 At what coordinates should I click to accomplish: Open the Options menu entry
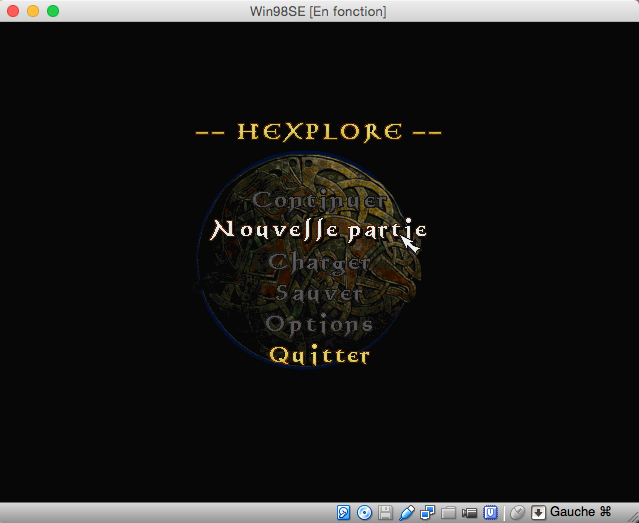click(x=319, y=325)
